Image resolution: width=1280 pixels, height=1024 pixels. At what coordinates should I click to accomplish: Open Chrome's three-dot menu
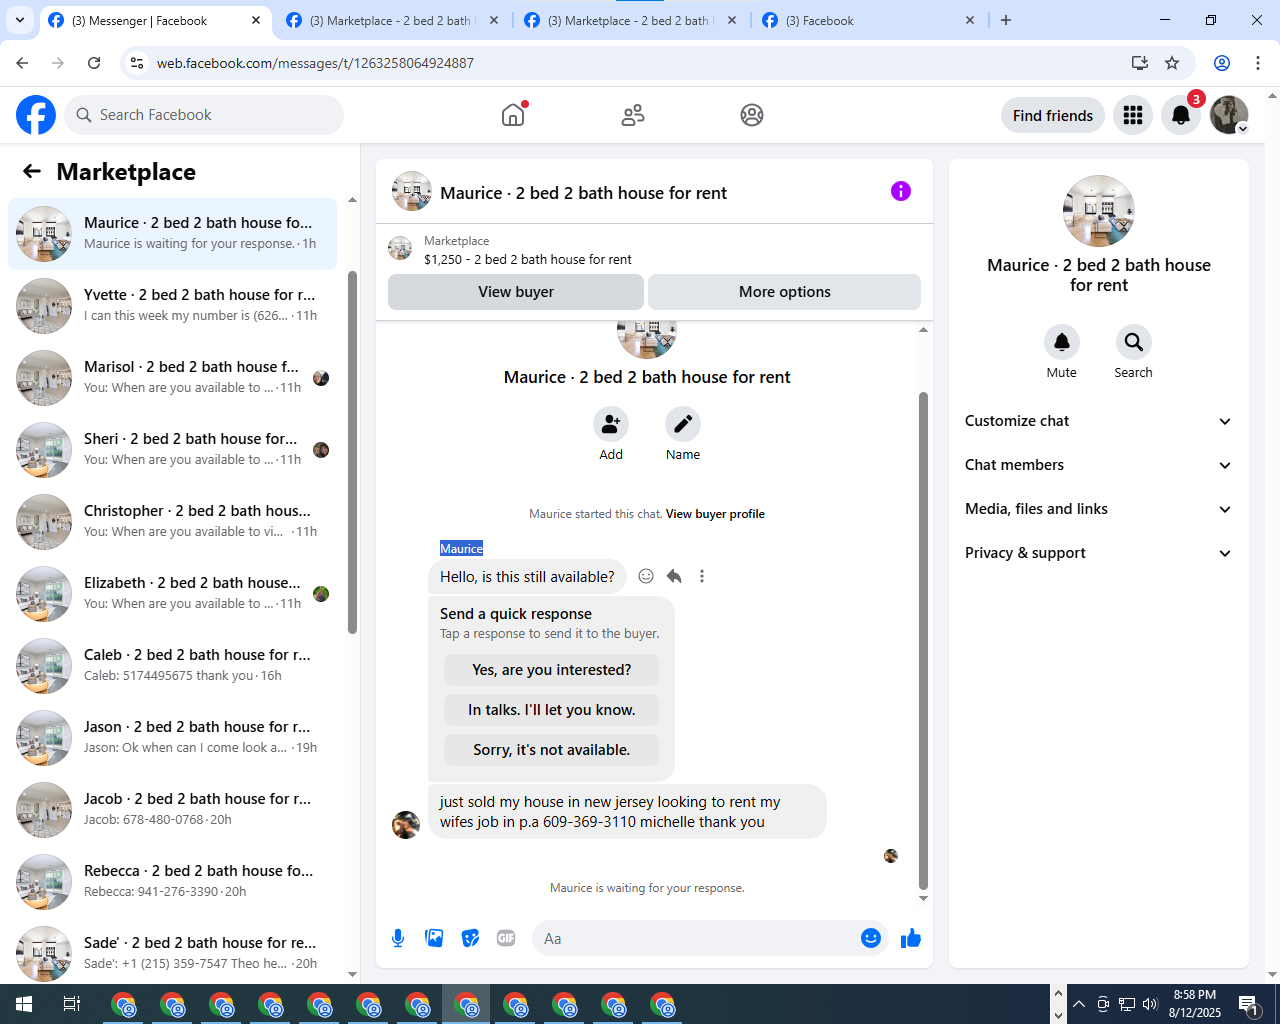[1258, 63]
